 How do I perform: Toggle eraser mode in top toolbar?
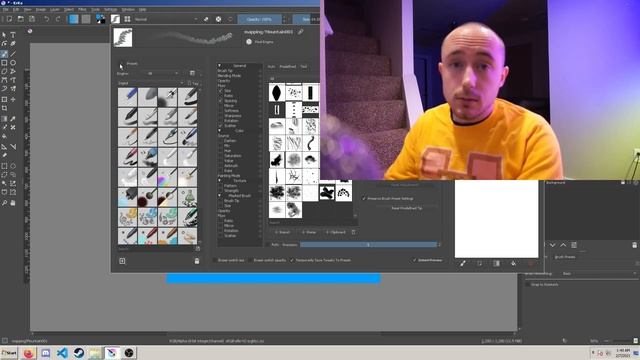[x=206, y=19]
